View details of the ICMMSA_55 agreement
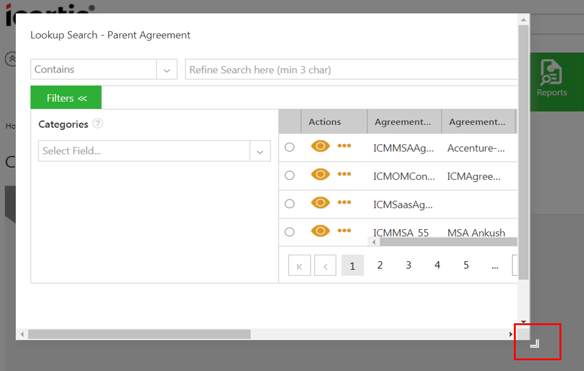 click(x=320, y=231)
